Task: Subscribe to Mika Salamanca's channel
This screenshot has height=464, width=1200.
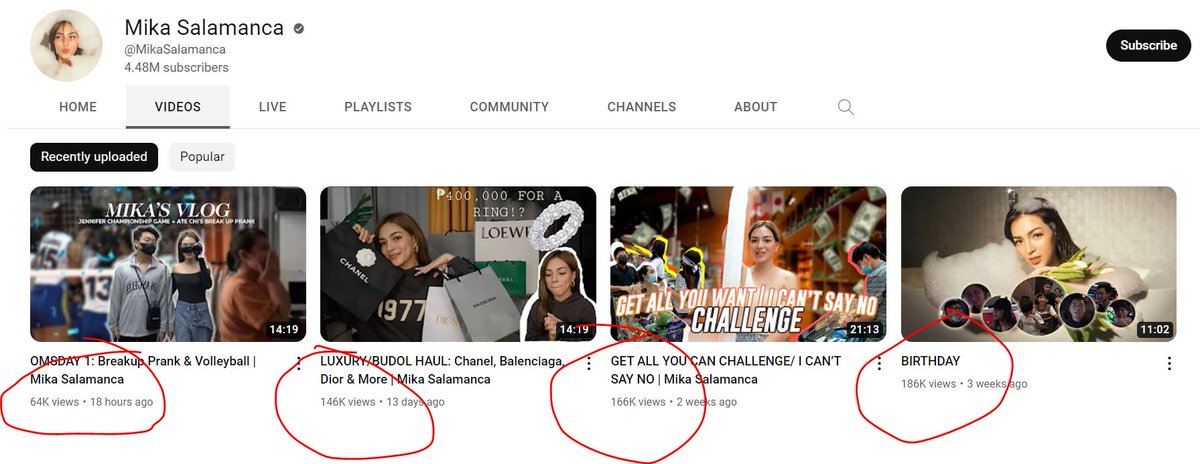Action: click(x=1148, y=45)
